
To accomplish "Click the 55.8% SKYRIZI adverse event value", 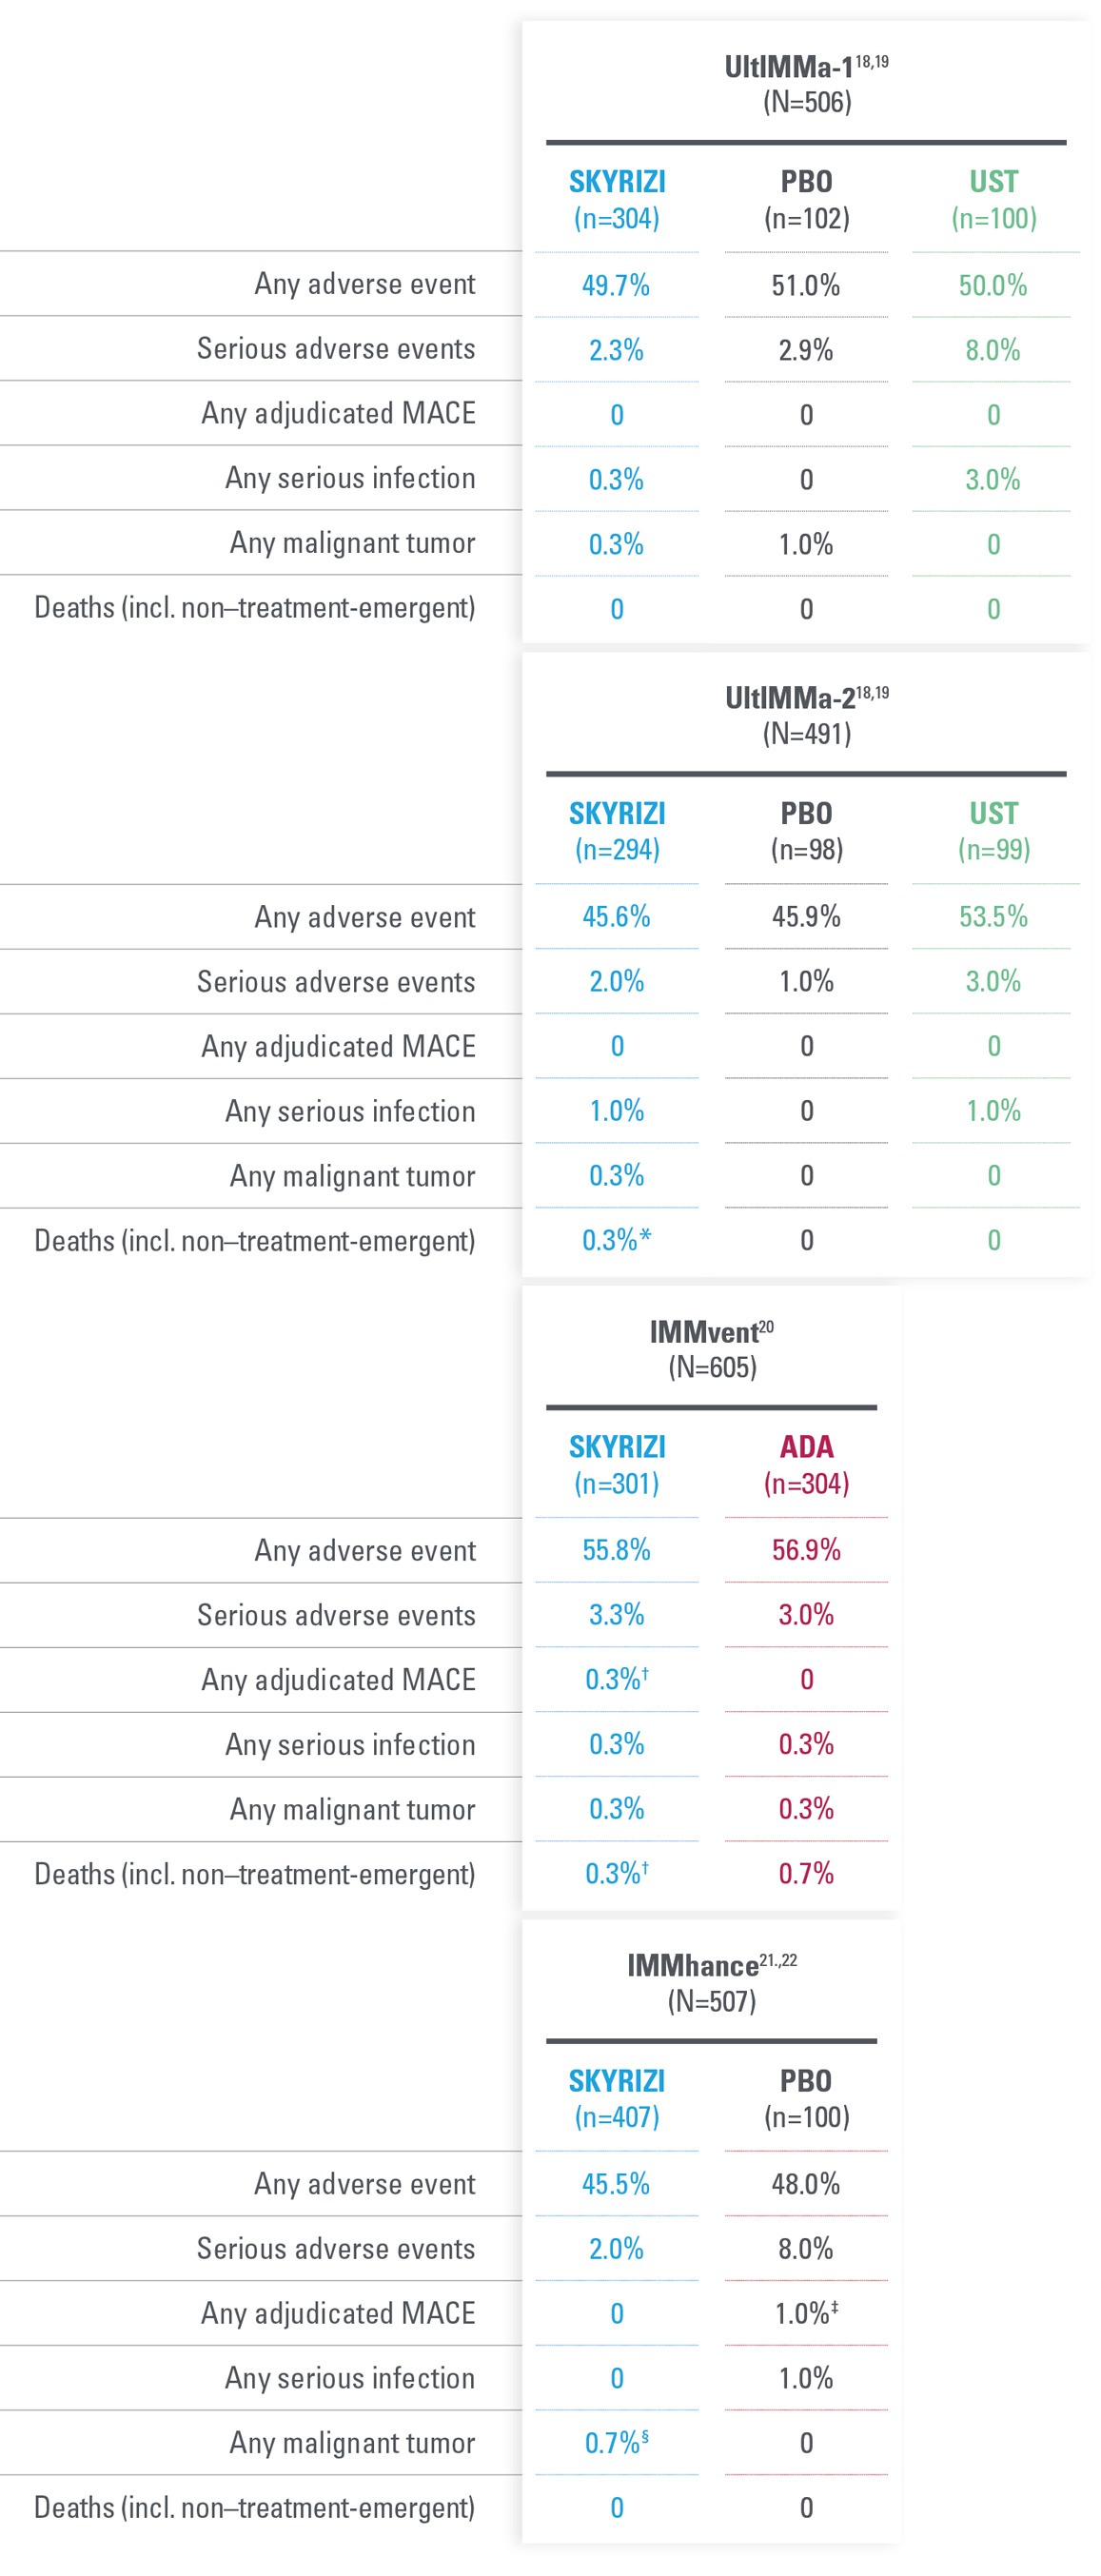I will coord(616,1550).
